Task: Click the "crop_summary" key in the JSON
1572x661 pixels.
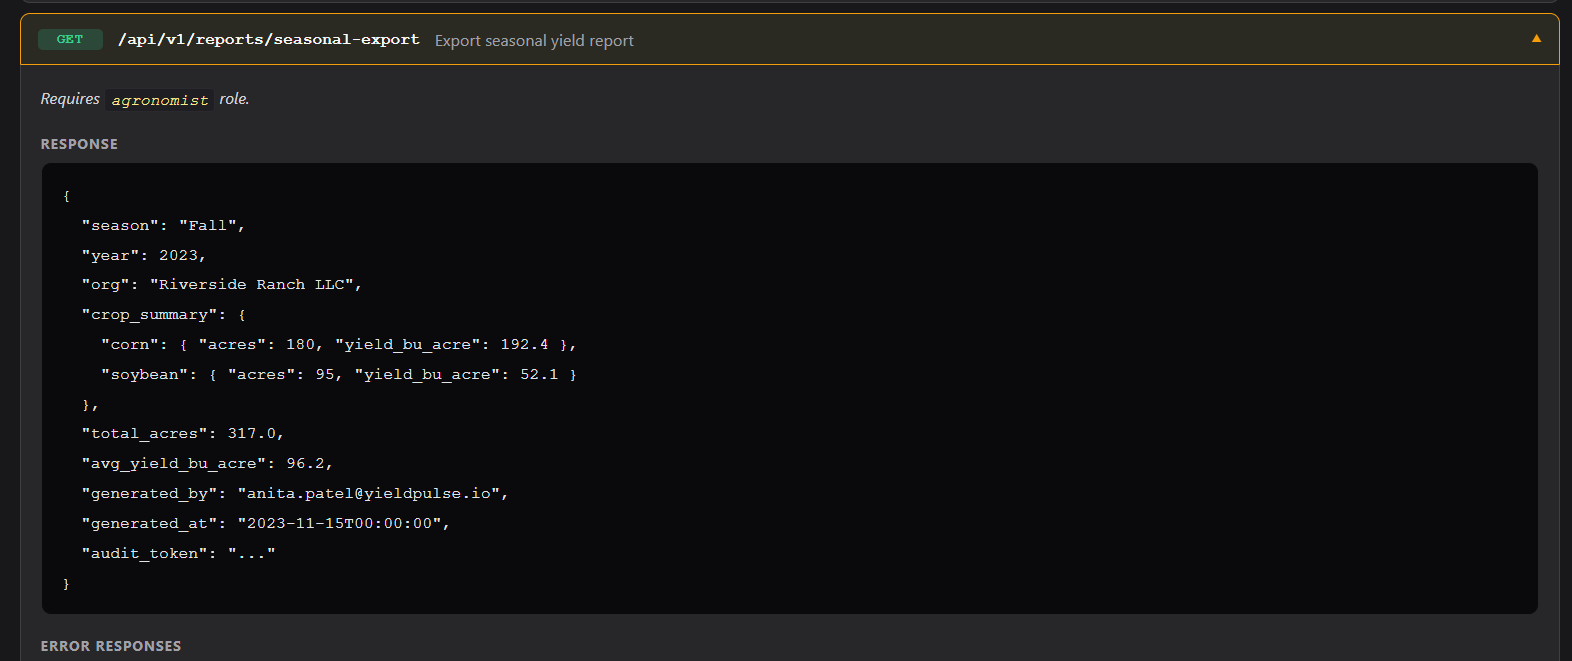Action: click(x=150, y=315)
